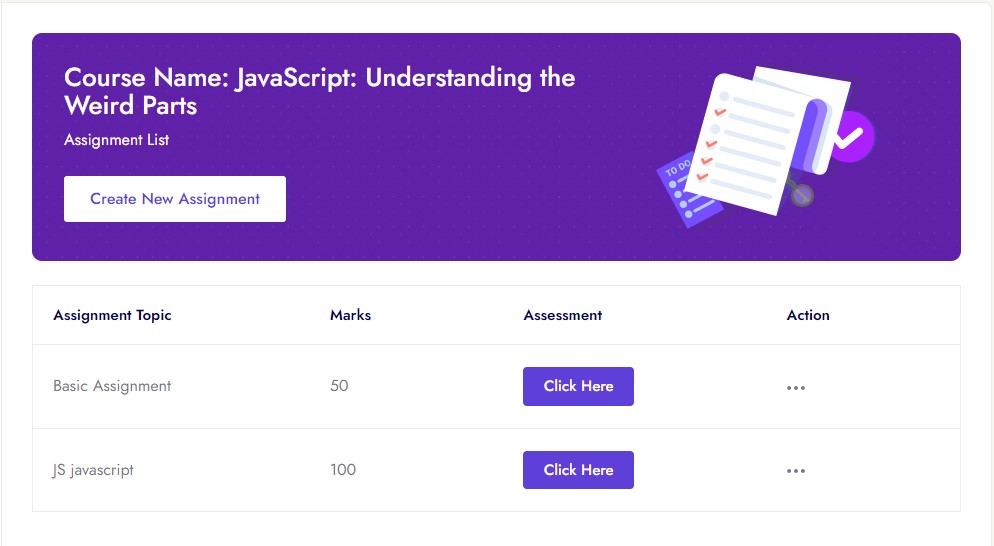The image size is (994, 546).
Task: Click the Action column header
Action: point(808,315)
